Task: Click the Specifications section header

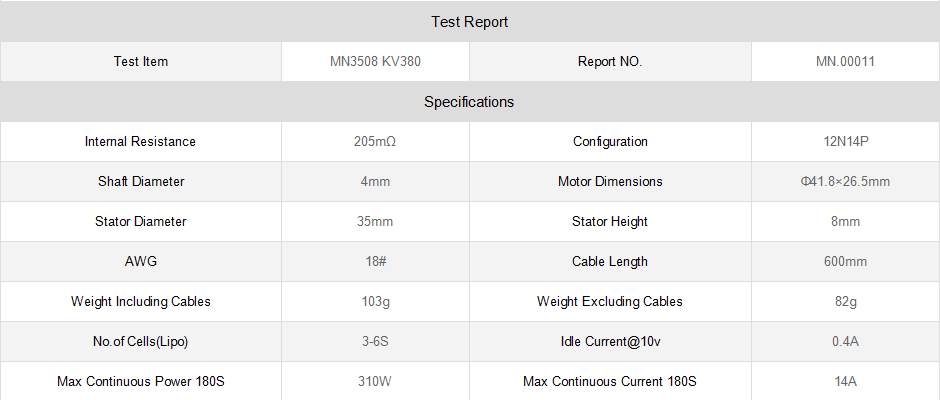Action: [469, 102]
